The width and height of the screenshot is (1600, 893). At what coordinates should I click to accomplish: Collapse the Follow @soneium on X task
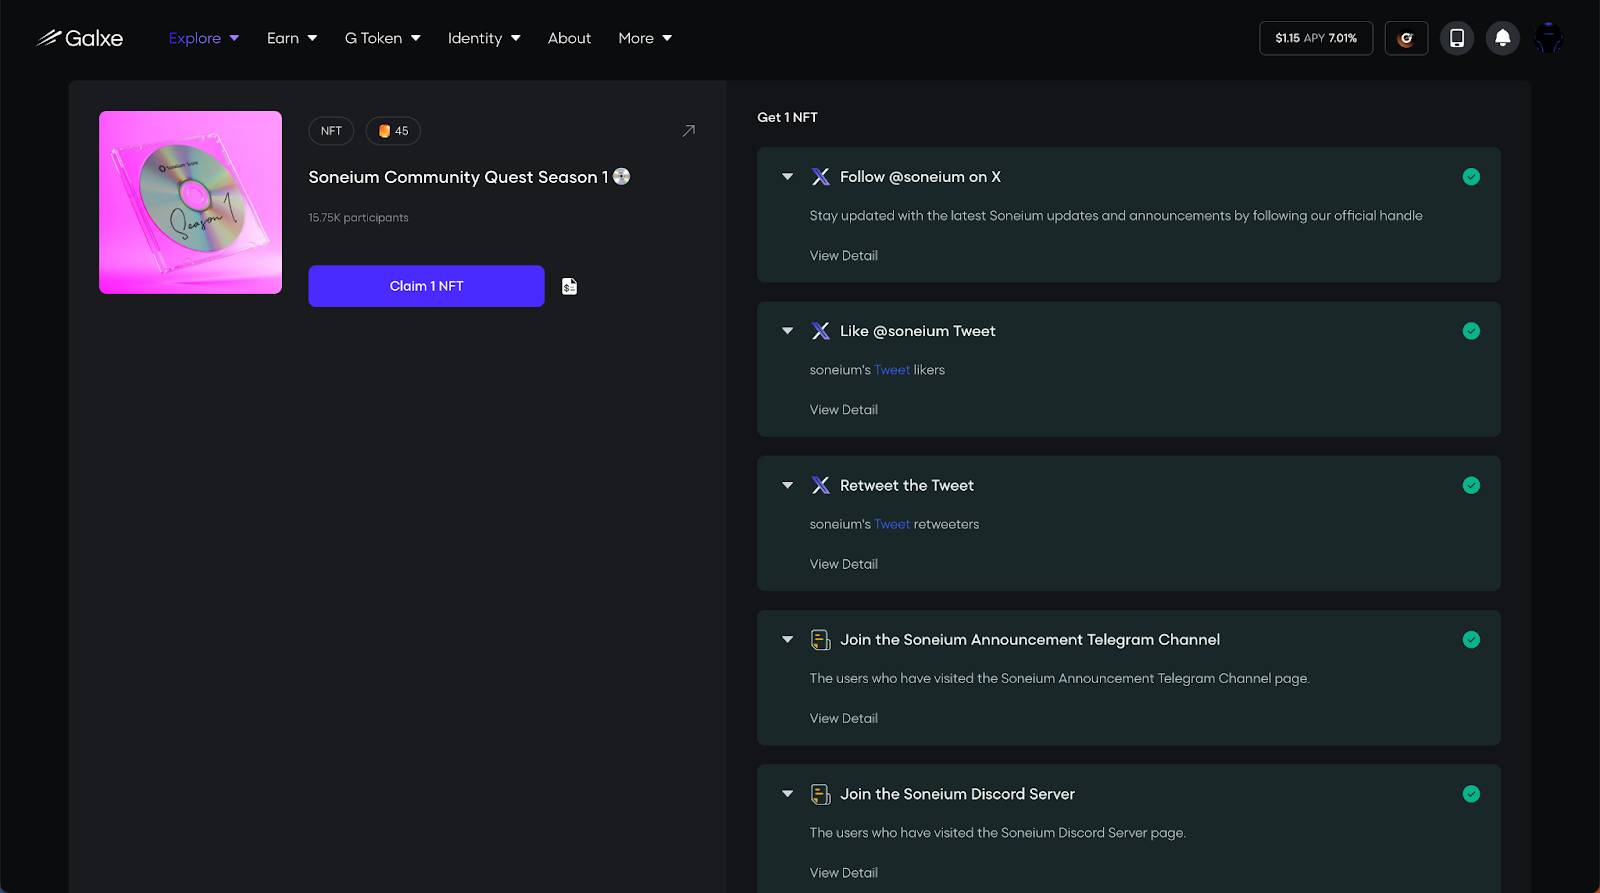point(788,177)
